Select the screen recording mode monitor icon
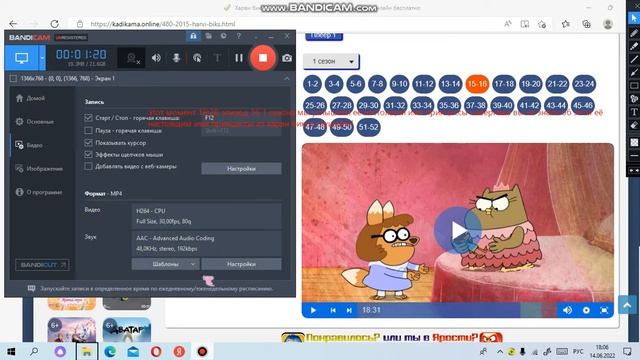This screenshot has height=360, width=640. pos(22,58)
